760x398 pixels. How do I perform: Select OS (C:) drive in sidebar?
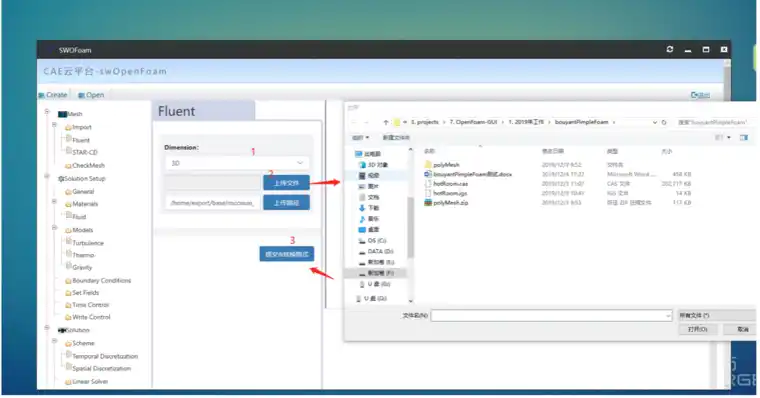point(372,240)
